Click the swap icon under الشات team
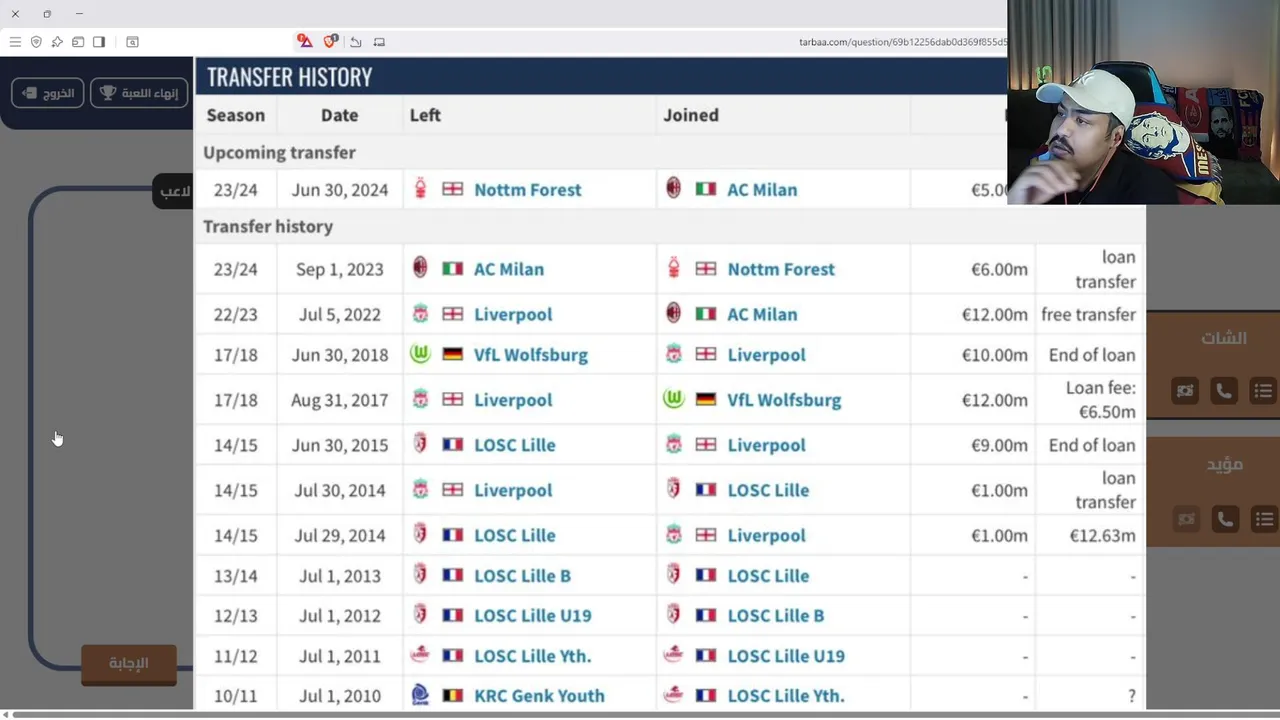This screenshot has width=1280, height=720. (x=1185, y=391)
